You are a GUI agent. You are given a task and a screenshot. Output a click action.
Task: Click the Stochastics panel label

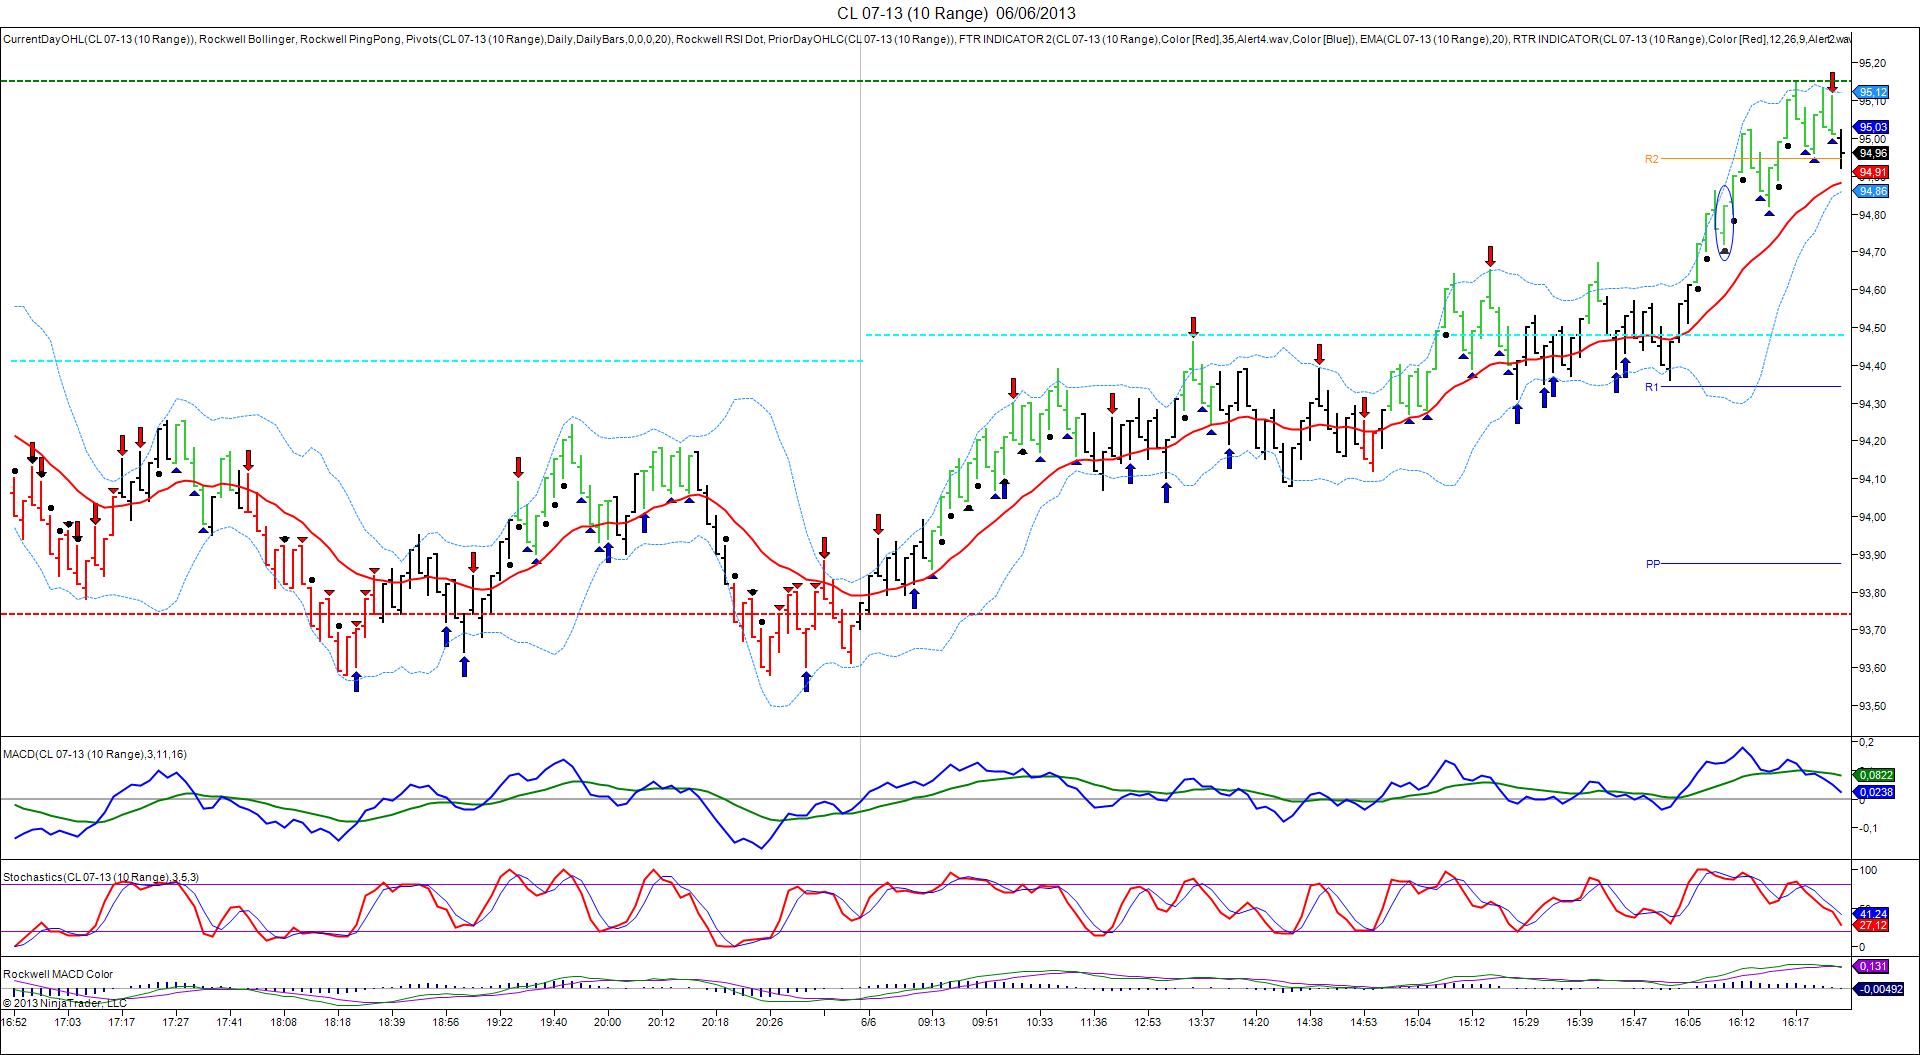(101, 877)
